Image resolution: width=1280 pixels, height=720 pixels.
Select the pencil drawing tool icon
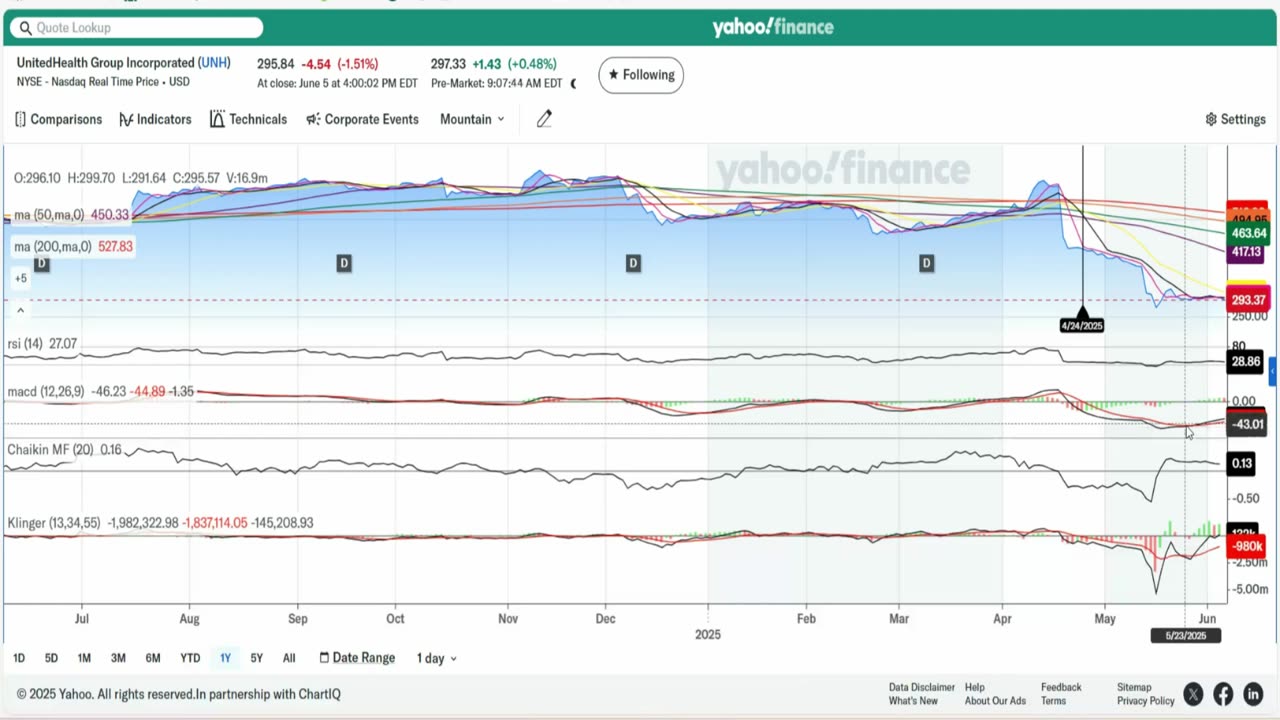click(544, 119)
